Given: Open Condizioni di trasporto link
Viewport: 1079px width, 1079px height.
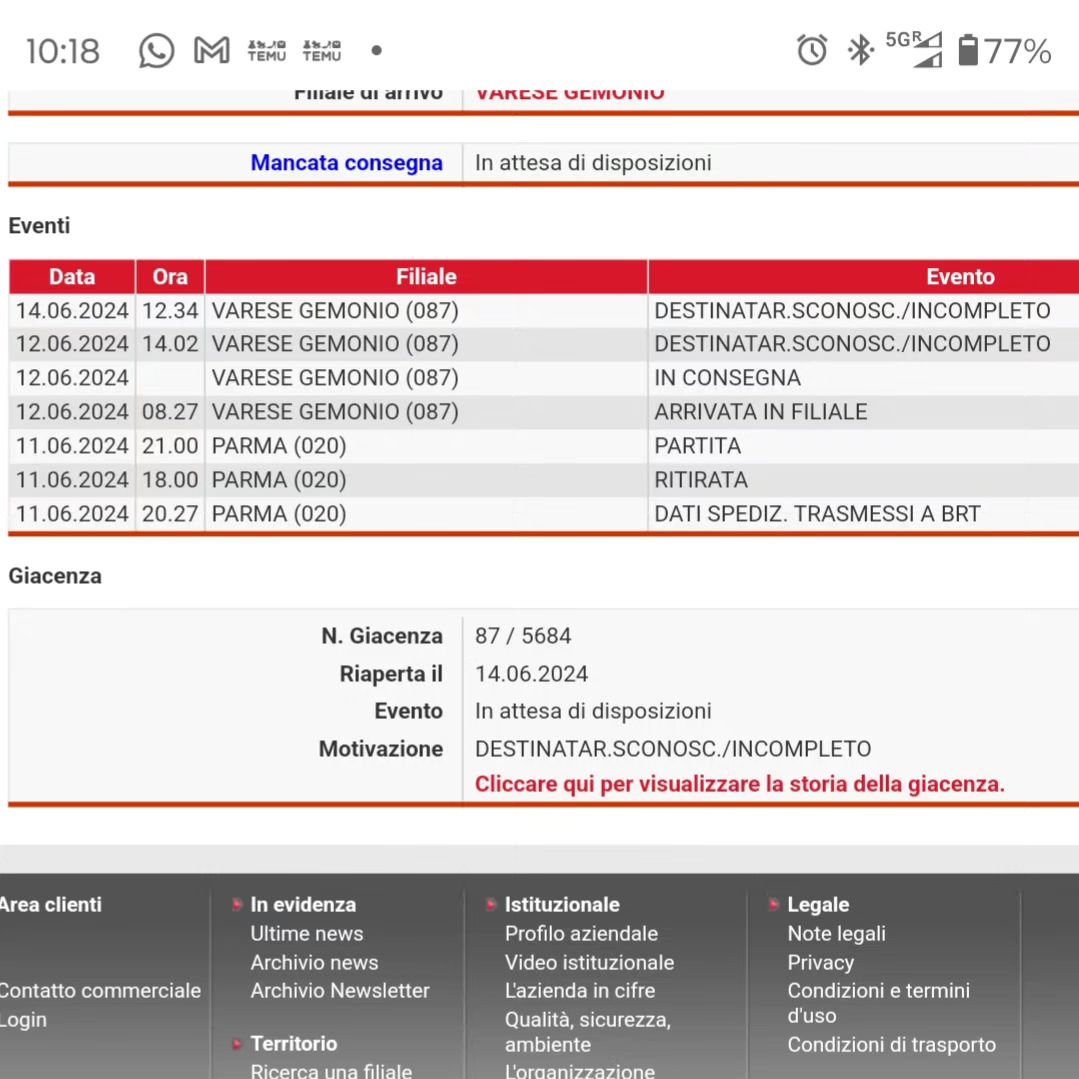Looking at the screenshot, I should coord(892,1045).
